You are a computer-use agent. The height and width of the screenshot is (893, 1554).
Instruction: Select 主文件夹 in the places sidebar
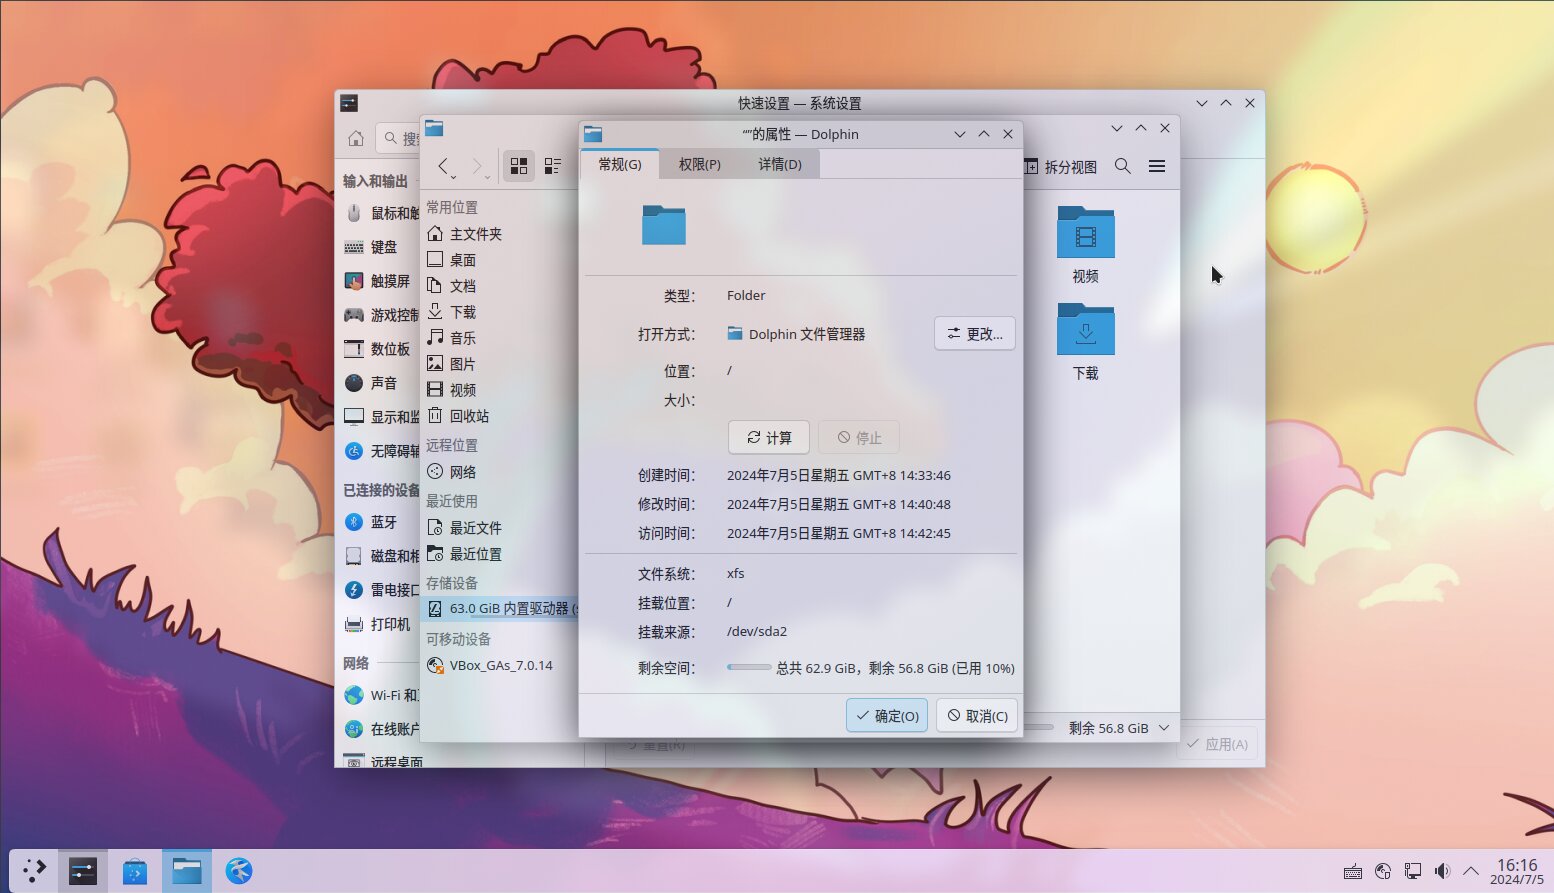[475, 234]
